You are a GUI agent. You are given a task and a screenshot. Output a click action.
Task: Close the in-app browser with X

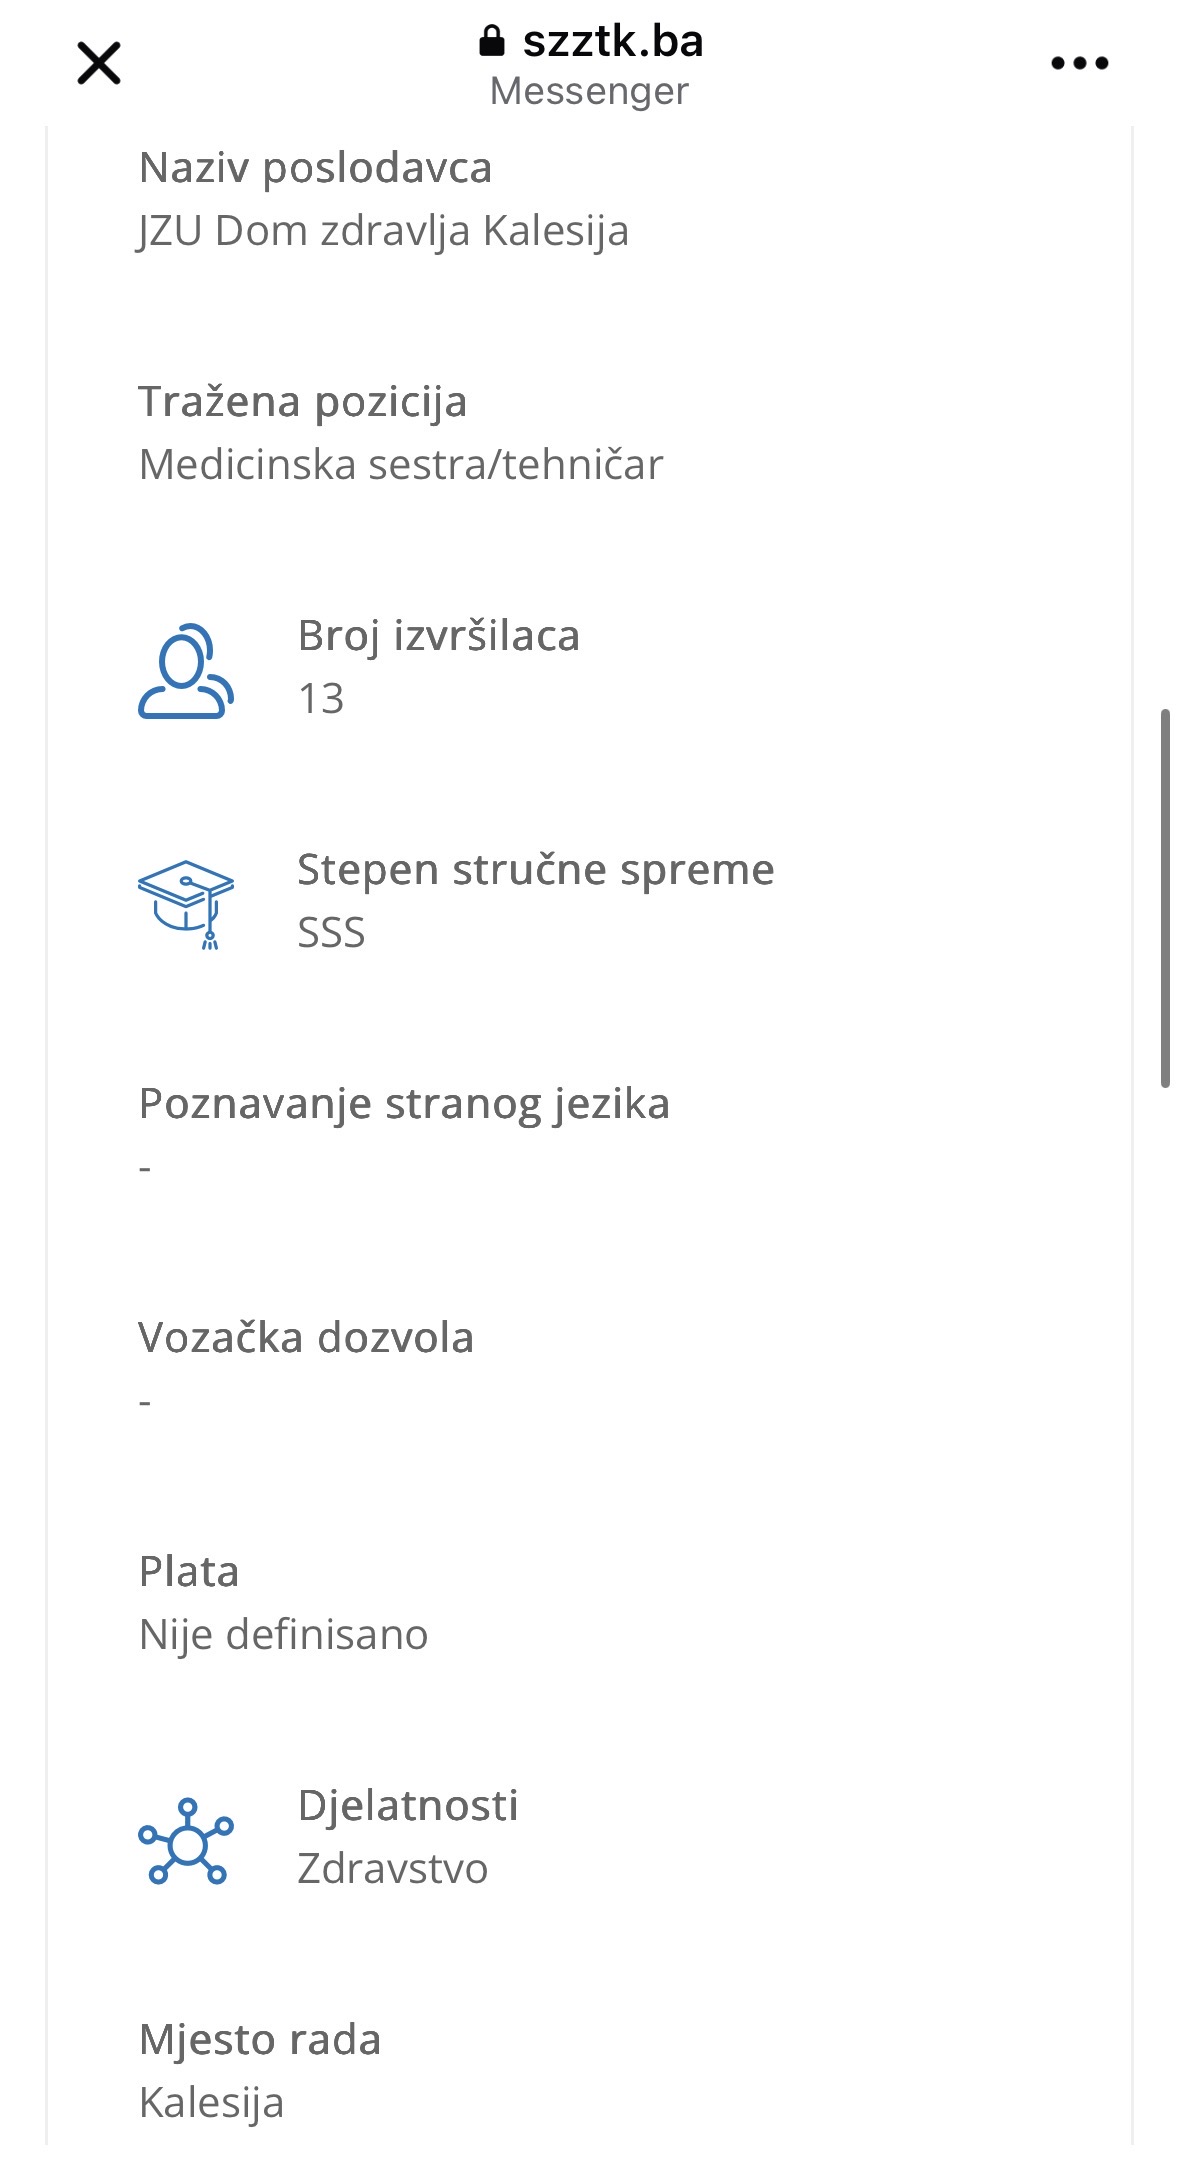coord(99,63)
